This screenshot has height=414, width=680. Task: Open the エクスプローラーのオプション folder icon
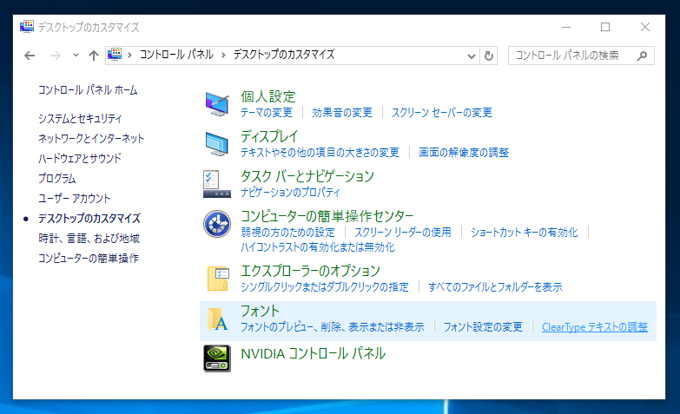[218, 278]
